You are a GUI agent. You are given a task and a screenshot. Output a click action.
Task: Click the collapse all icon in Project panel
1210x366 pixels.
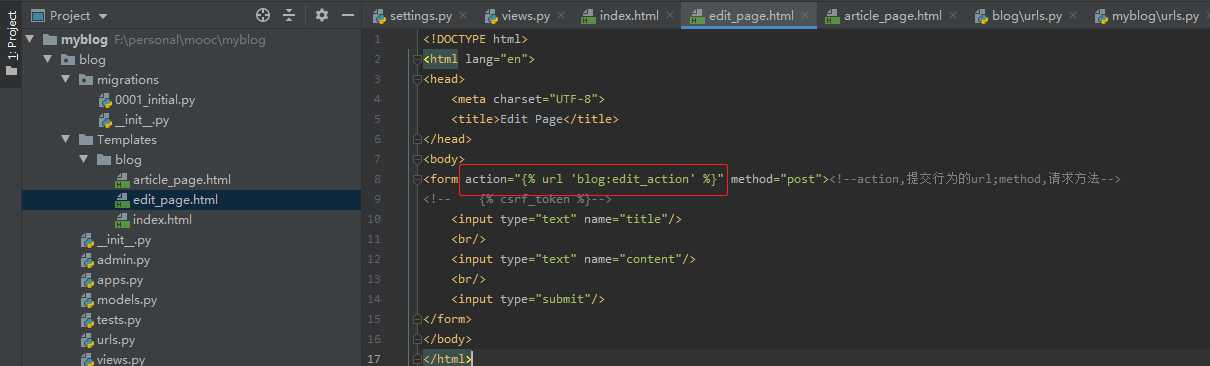[289, 15]
